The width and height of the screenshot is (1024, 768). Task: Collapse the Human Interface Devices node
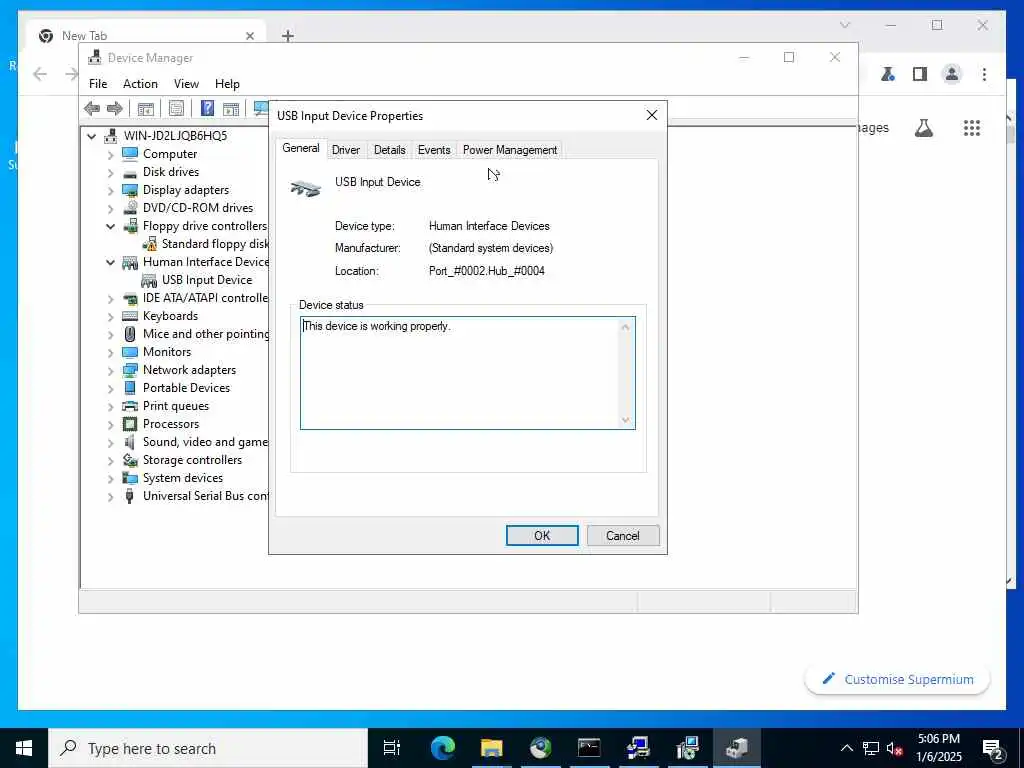[x=110, y=263]
